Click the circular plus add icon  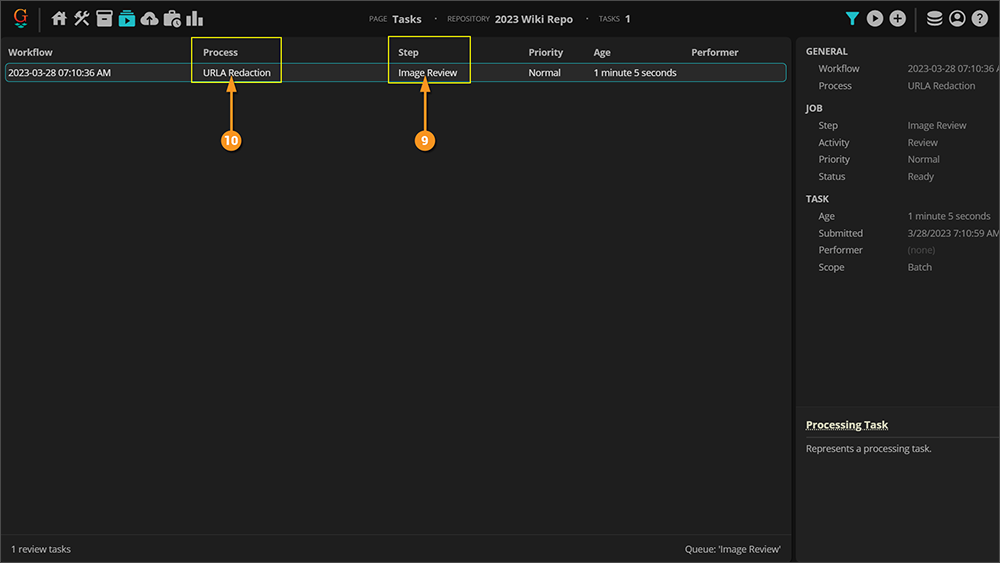coord(898,18)
